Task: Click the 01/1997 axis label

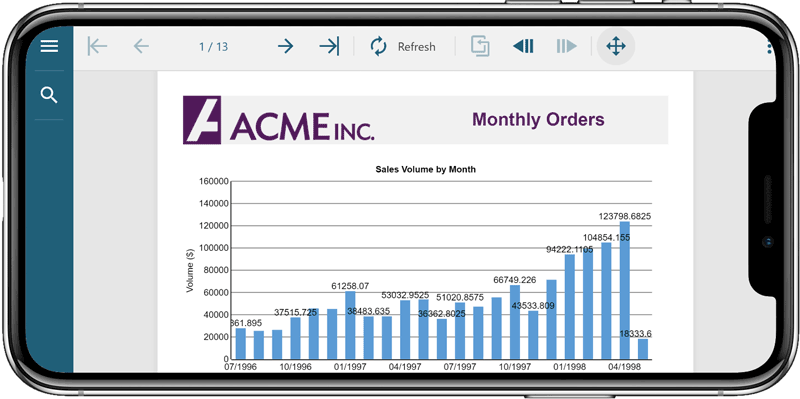Action: [350, 367]
